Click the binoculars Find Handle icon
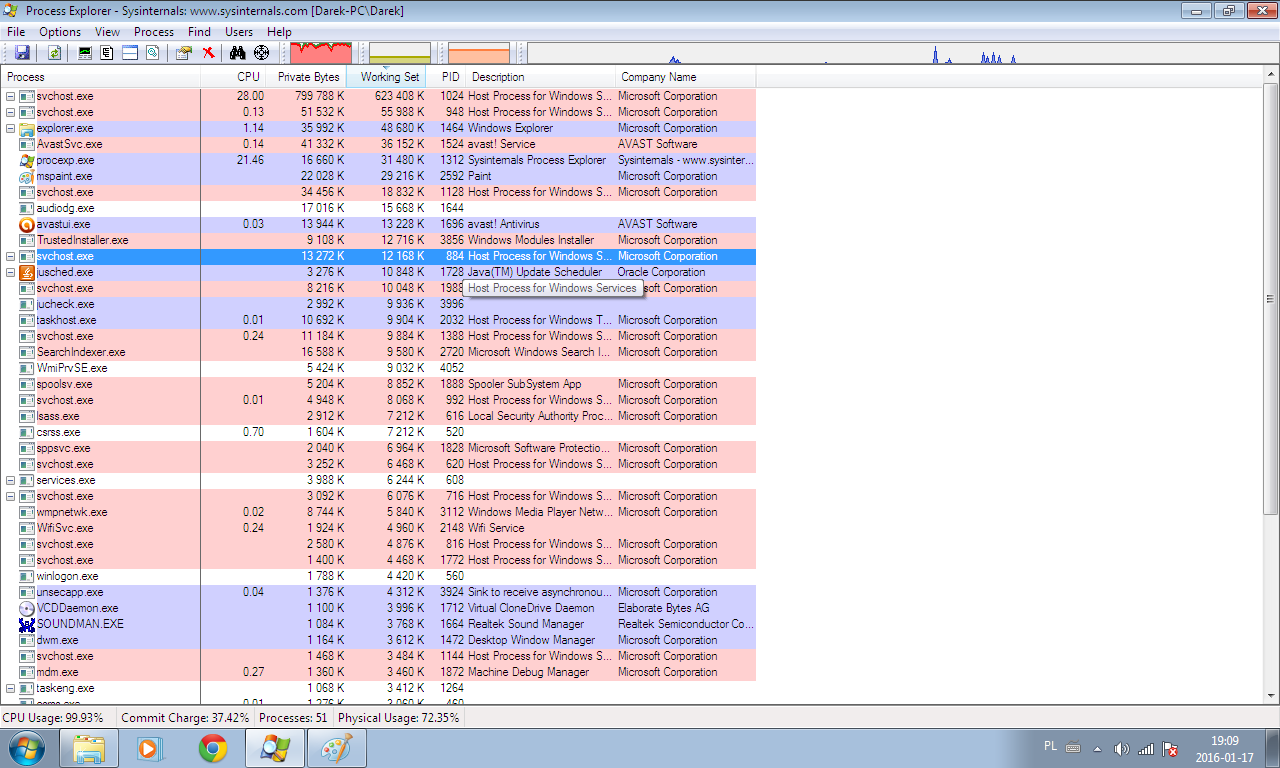The image size is (1280, 768). pos(239,52)
